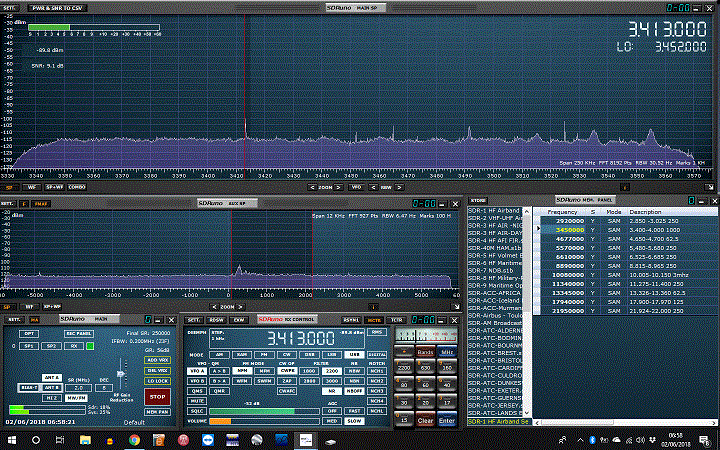Select VFO B
This screenshot has height=450, width=720.
tap(197, 381)
